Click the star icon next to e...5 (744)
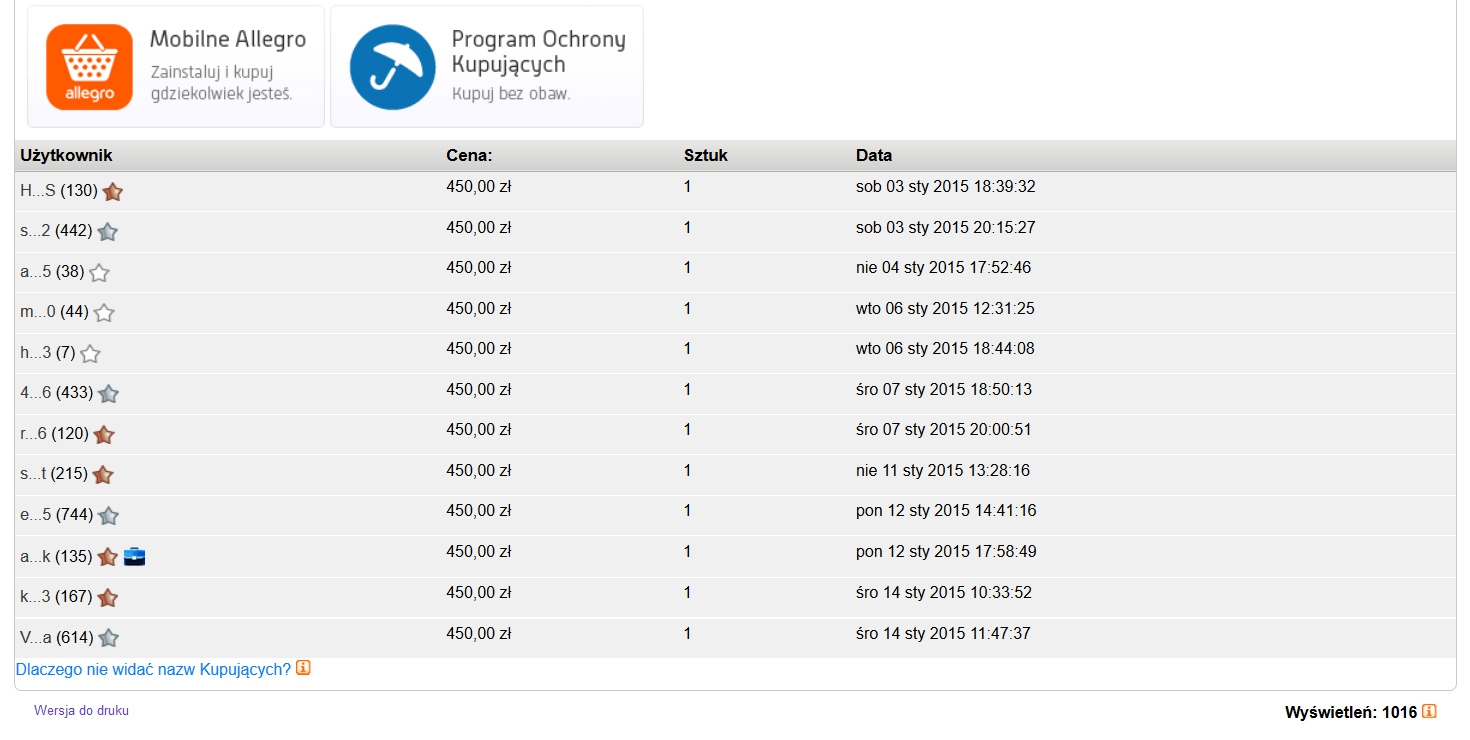1470x740 pixels. (x=108, y=516)
